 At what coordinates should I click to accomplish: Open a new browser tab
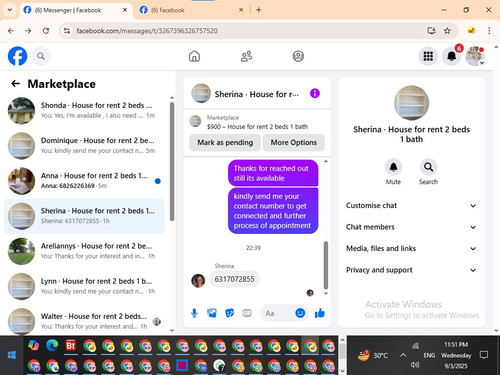pos(259,10)
